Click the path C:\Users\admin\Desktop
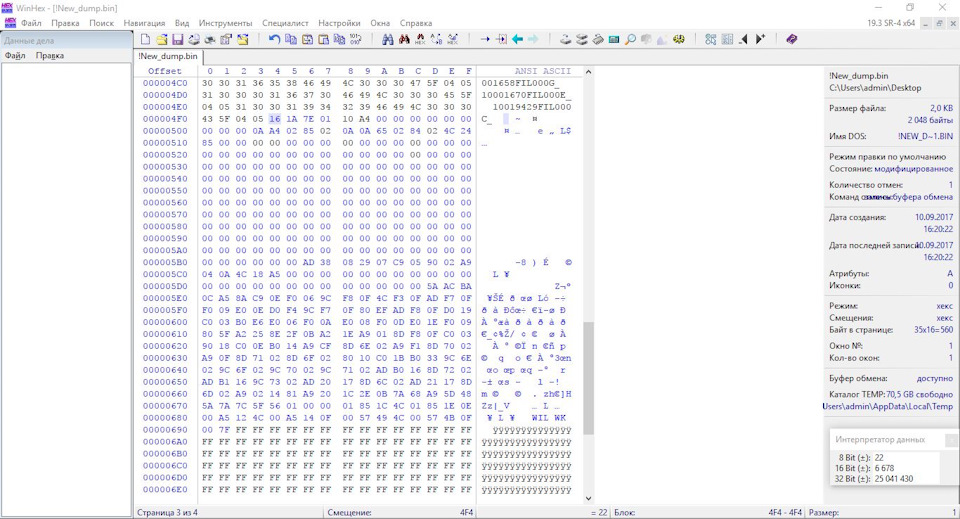Viewport: 960px width, 519px height. point(875,88)
